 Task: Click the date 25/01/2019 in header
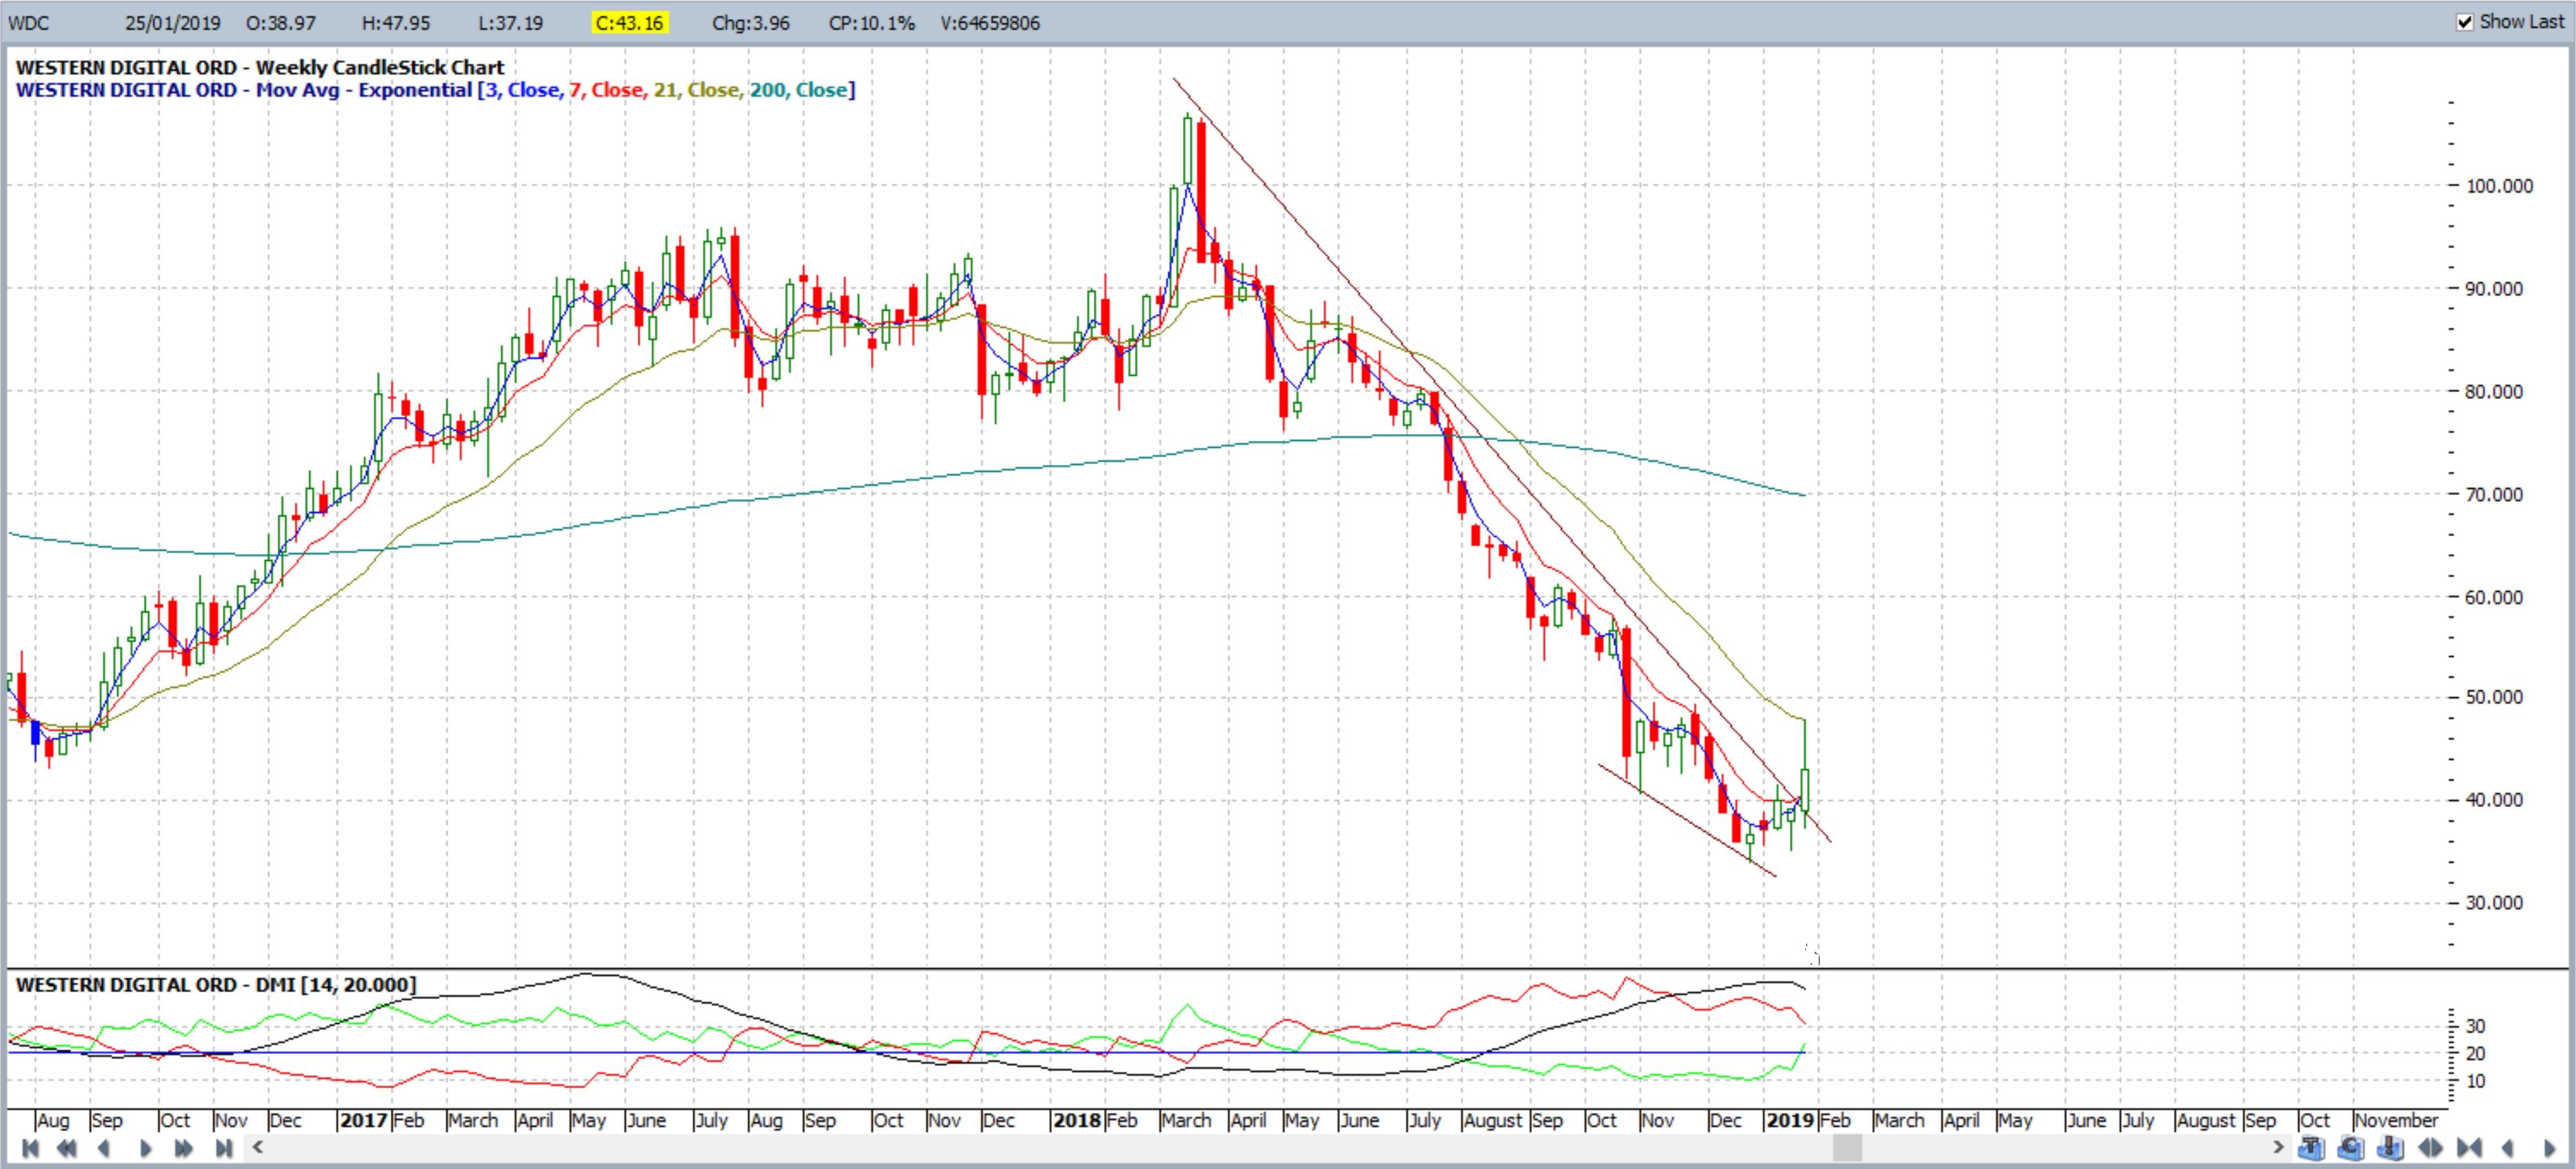coord(172,23)
